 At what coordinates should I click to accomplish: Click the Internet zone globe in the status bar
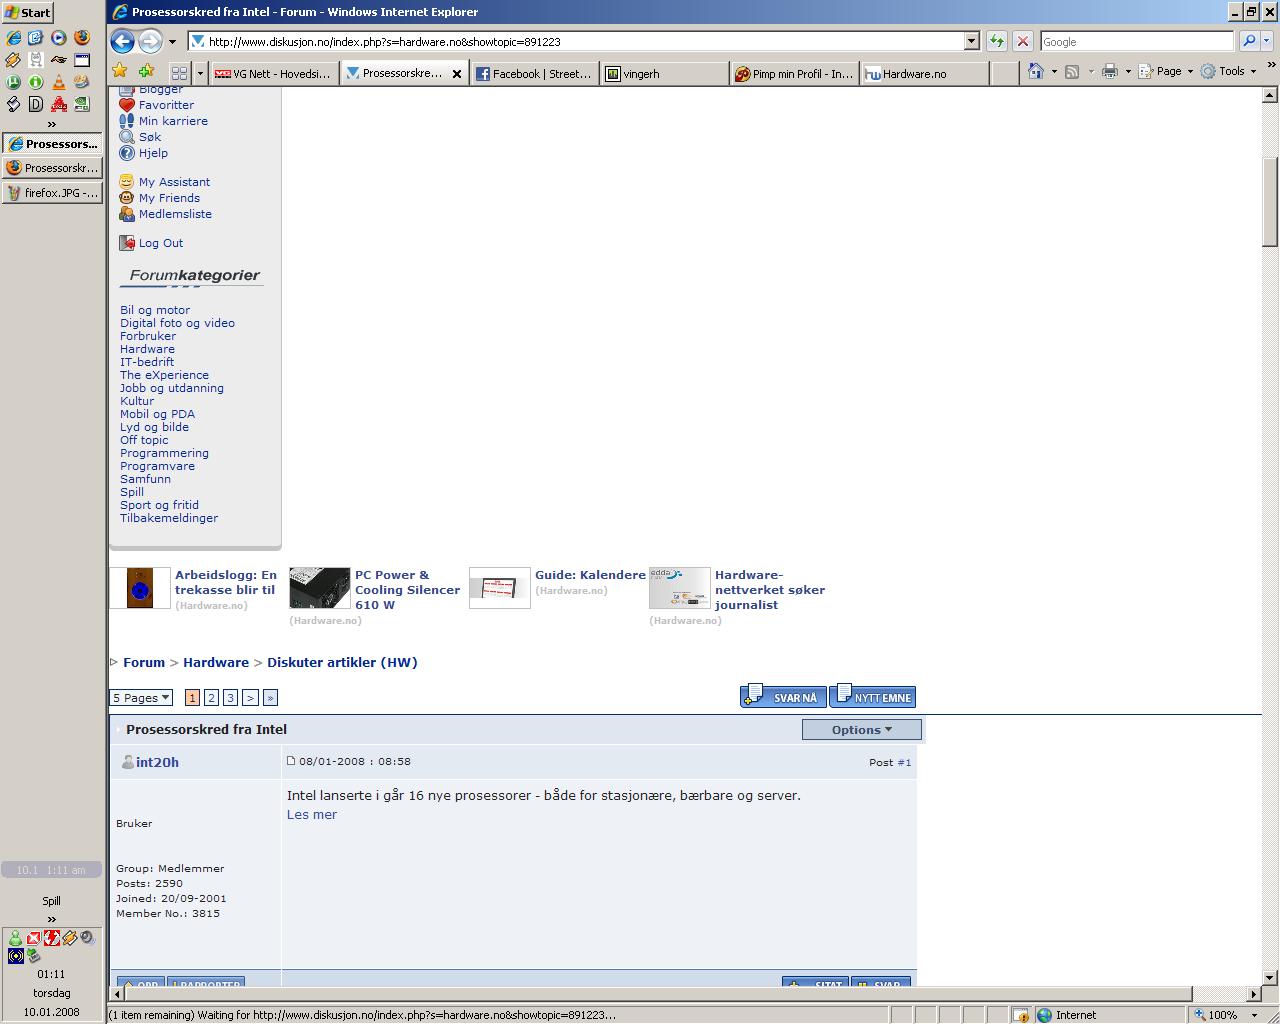point(1045,1014)
